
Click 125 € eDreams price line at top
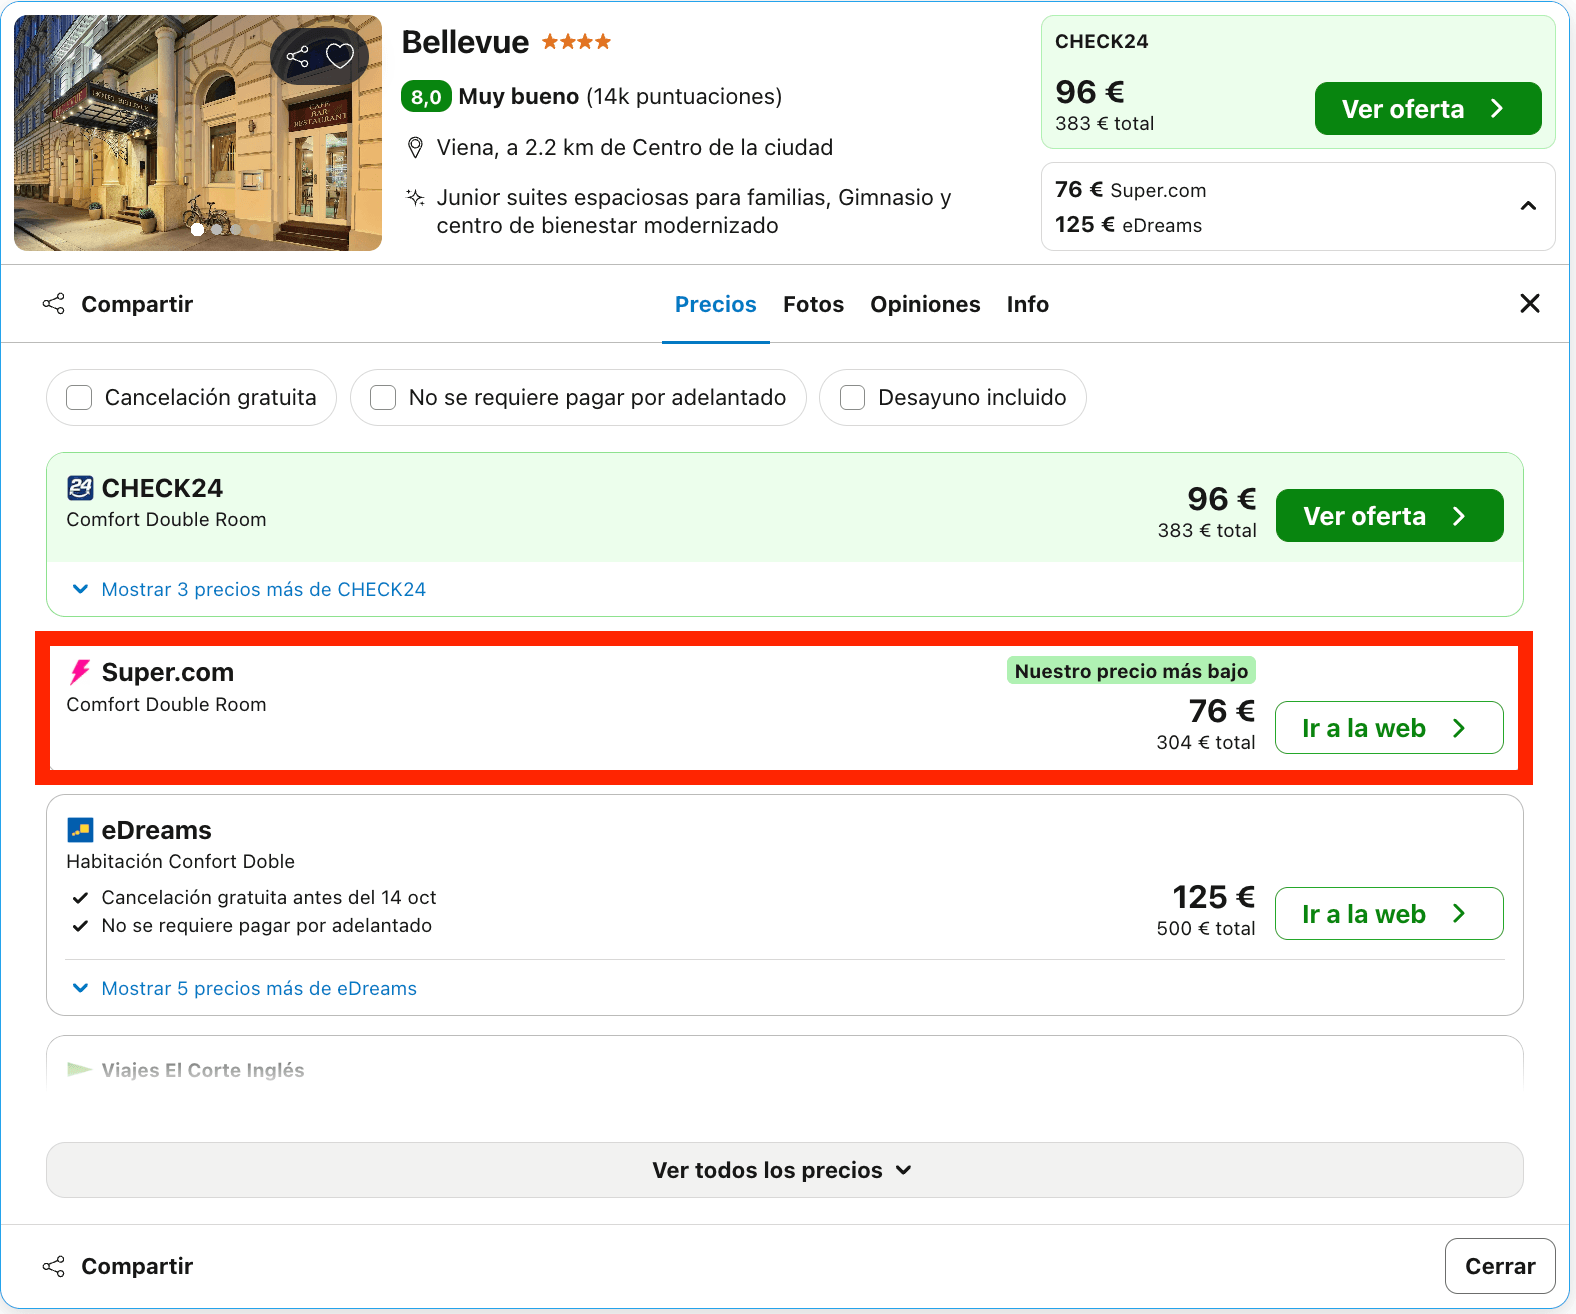(x=1129, y=225)
